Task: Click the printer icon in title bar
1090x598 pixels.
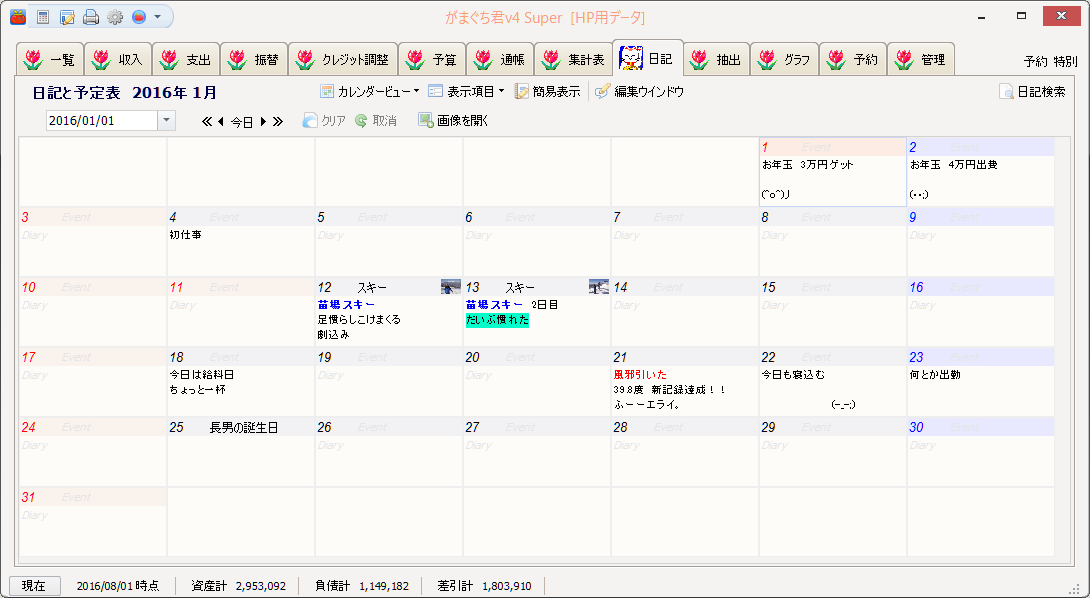Action: tap(91, 17)
